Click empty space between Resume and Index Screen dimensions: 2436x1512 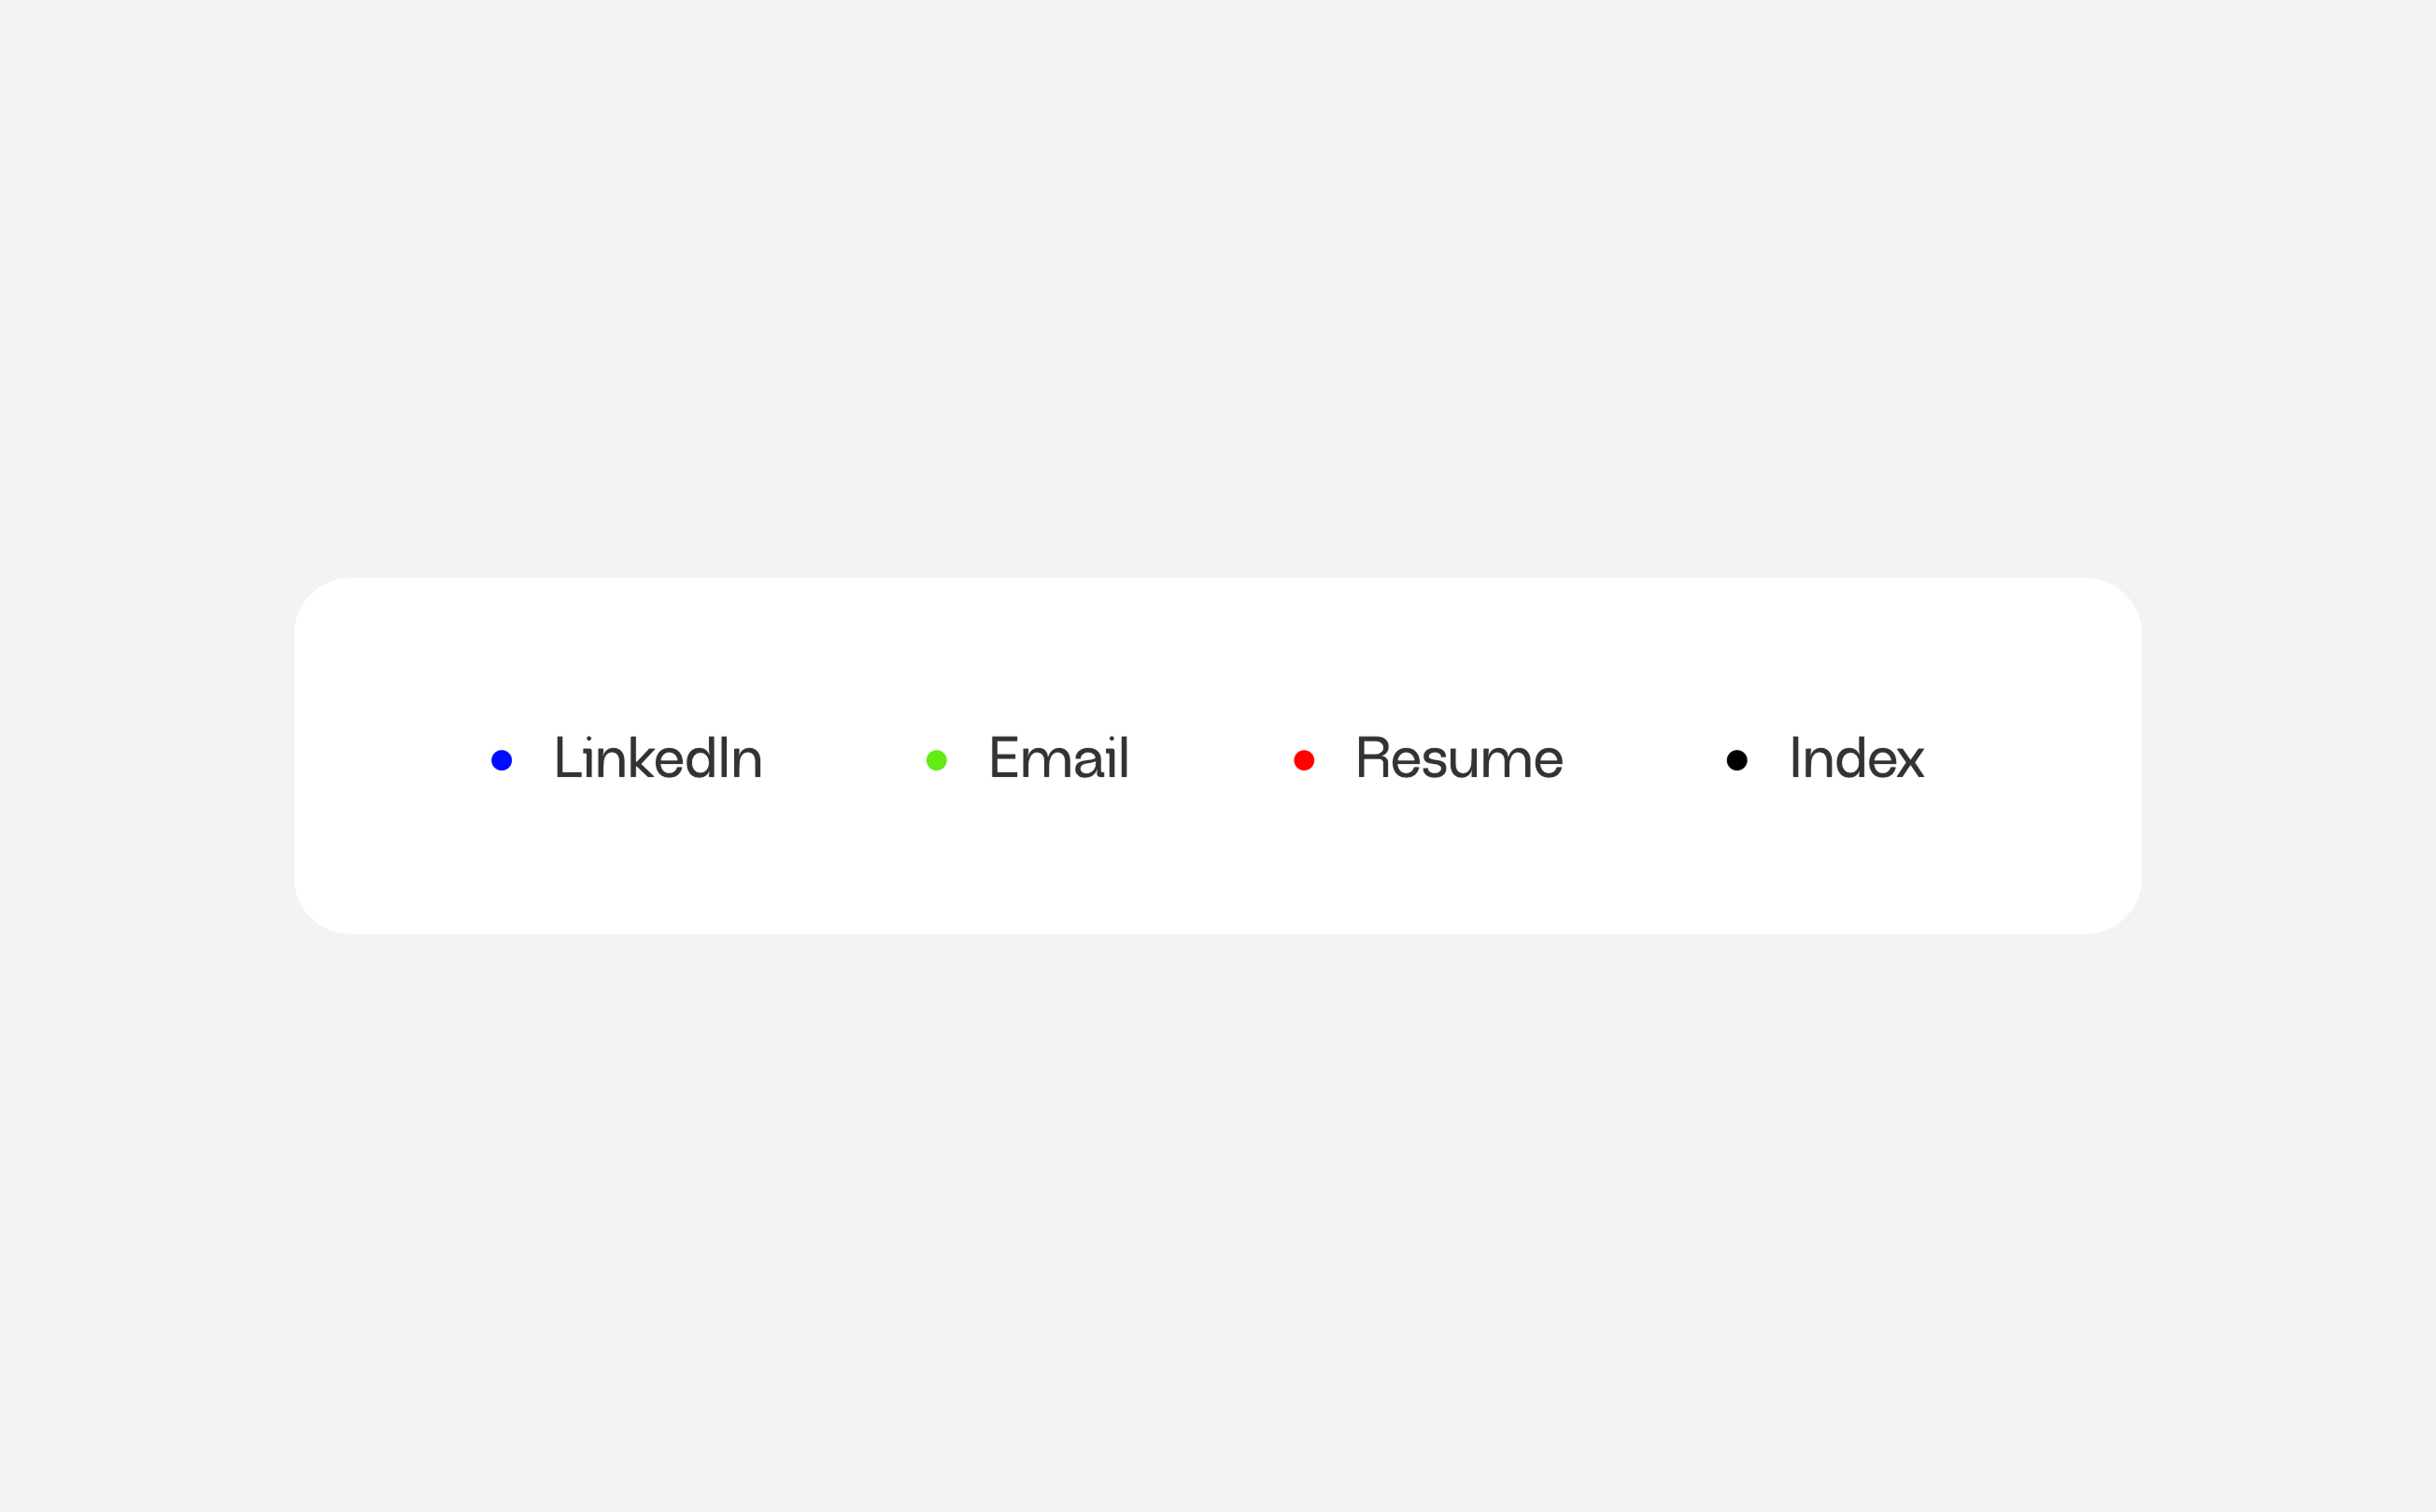[1645, 758]
